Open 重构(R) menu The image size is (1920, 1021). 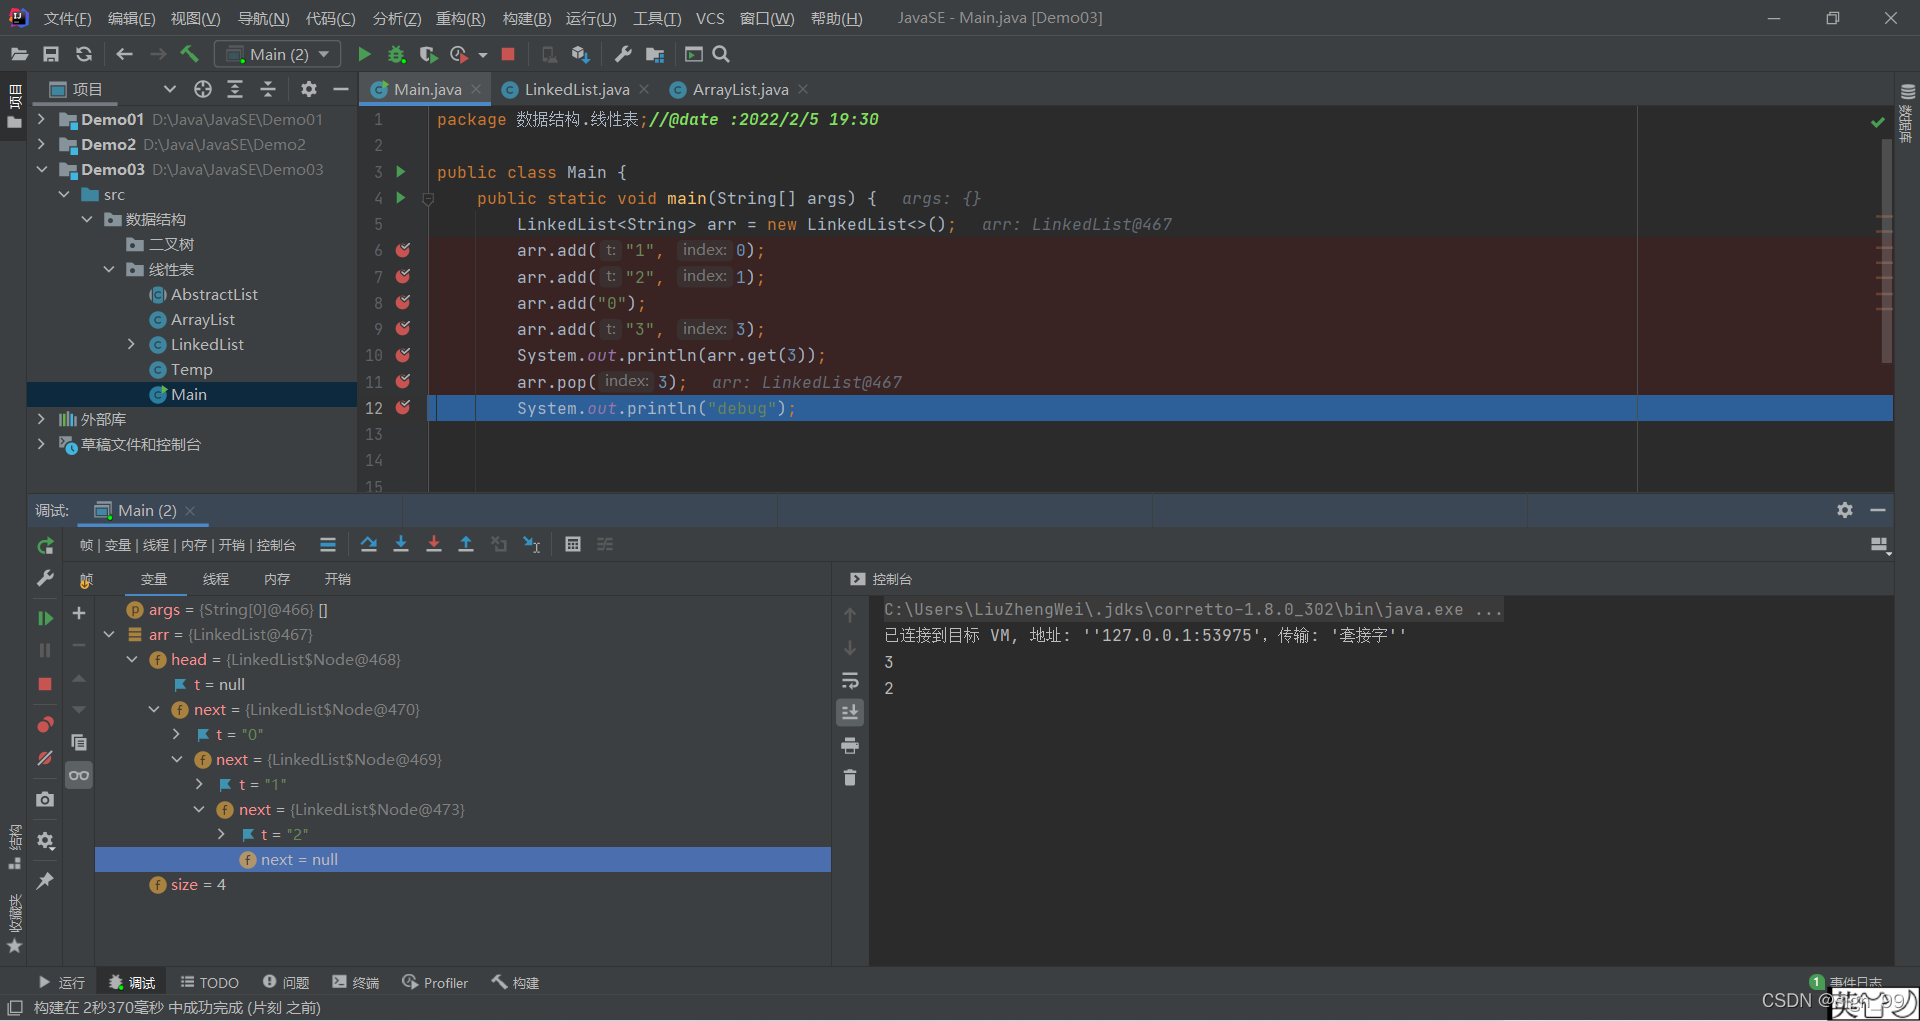pos(460,18)
